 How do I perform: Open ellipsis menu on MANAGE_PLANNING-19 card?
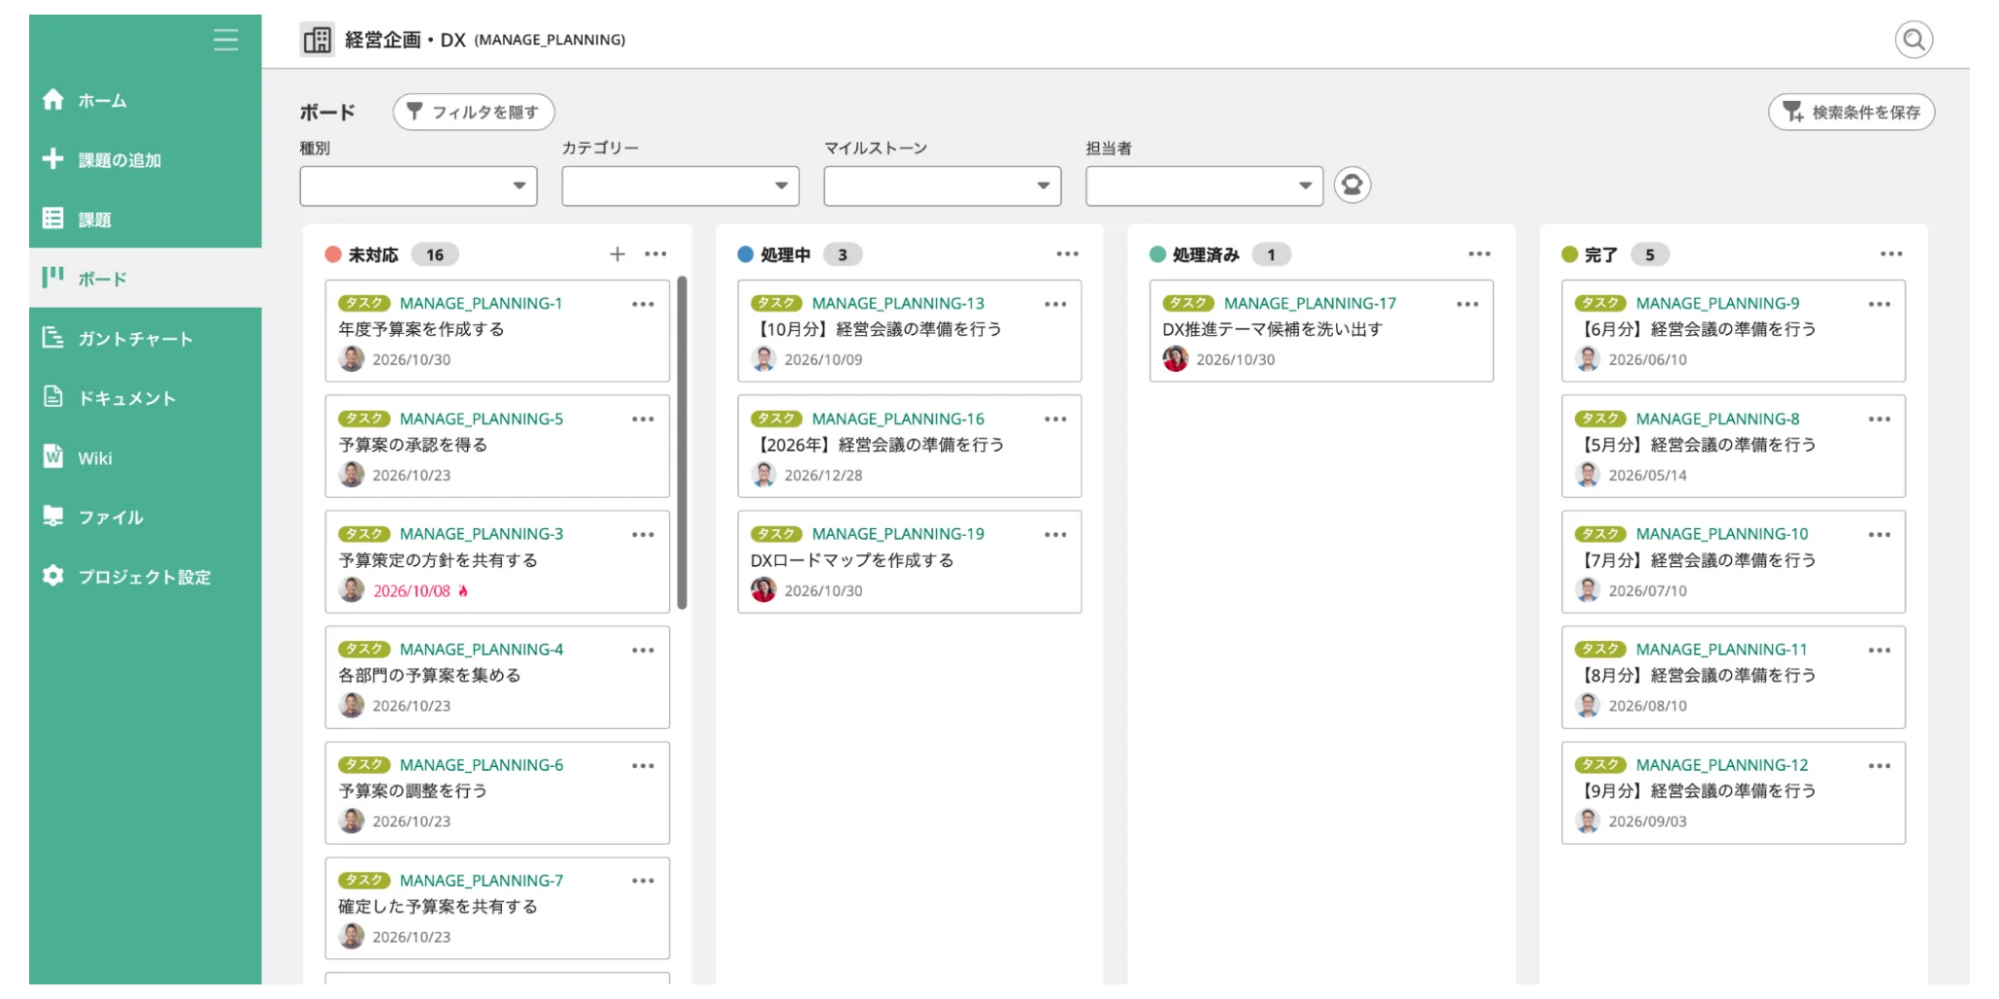pos(1055,535)
